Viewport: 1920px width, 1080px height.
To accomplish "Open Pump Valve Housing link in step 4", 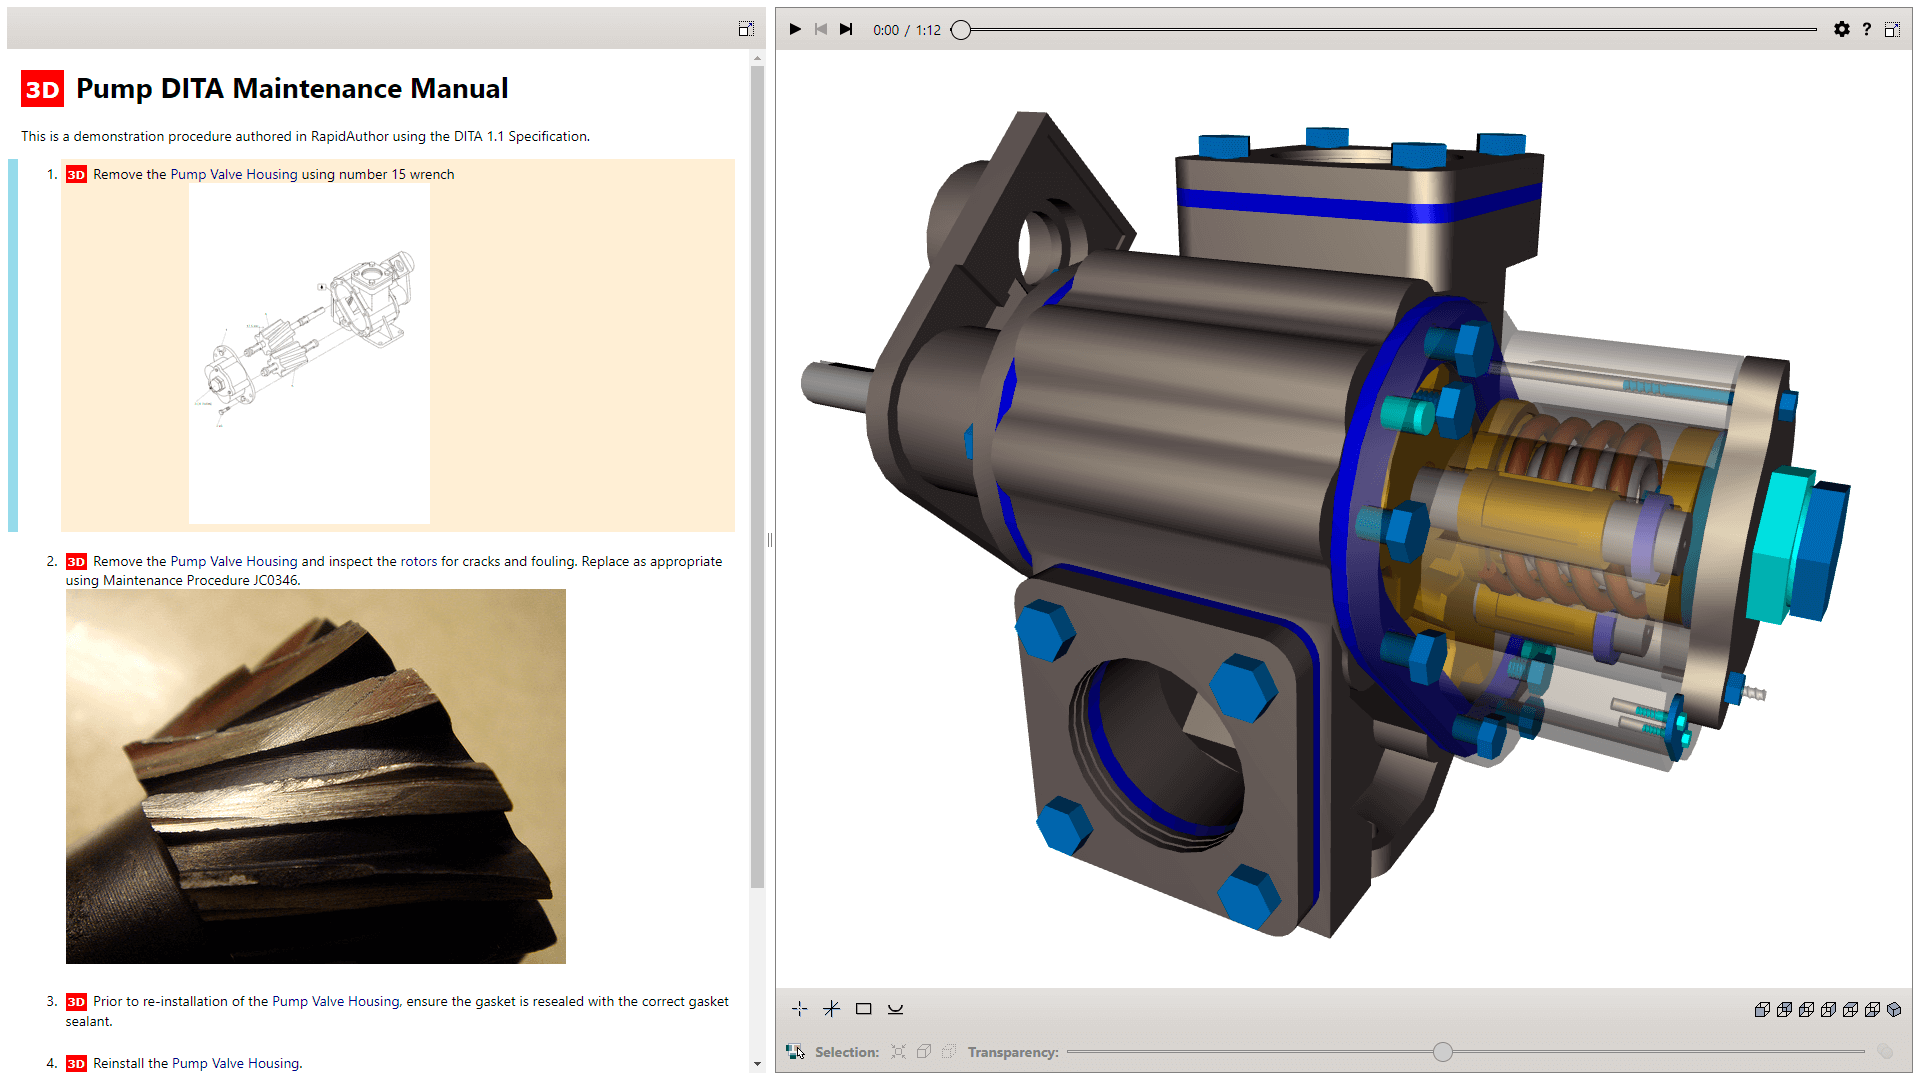I will [236, 1063].
